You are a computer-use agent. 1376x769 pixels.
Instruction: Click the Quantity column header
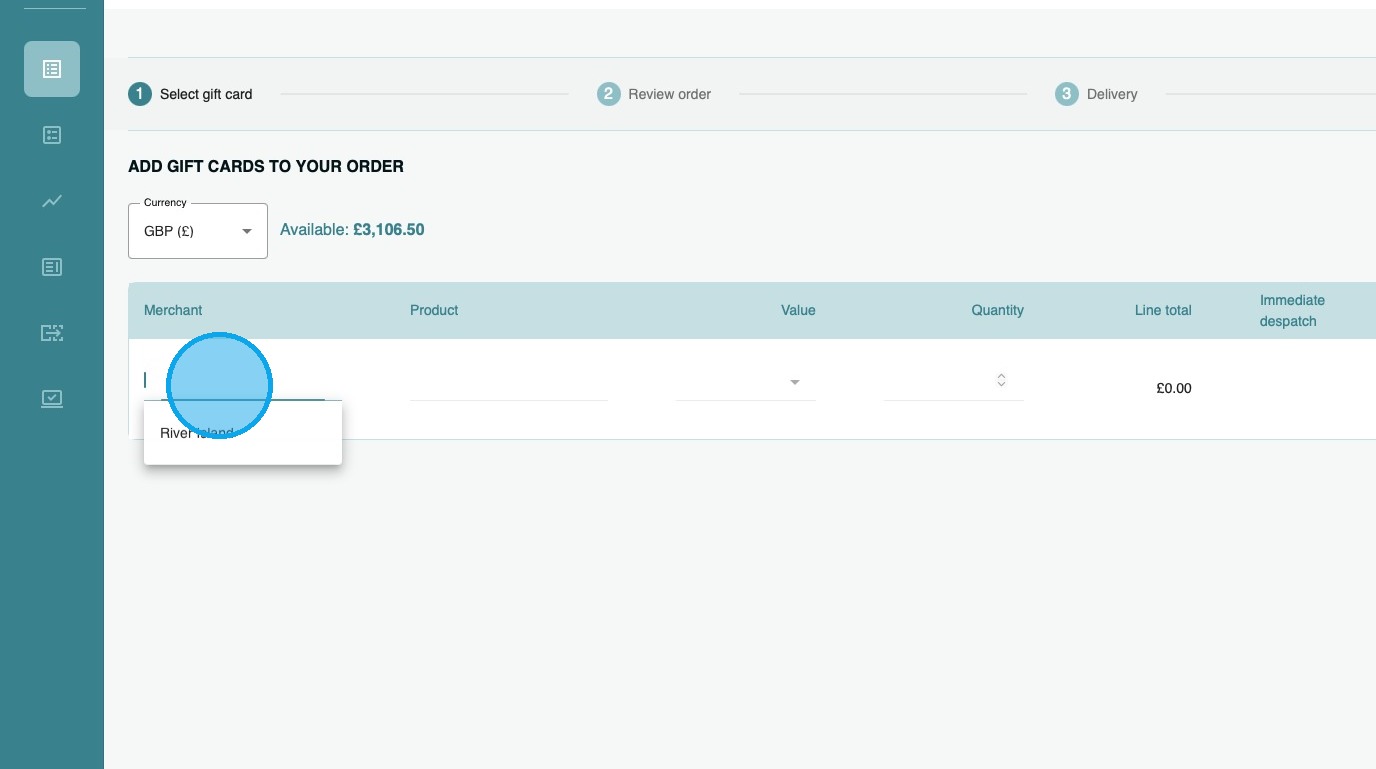(x=997, y=310)
